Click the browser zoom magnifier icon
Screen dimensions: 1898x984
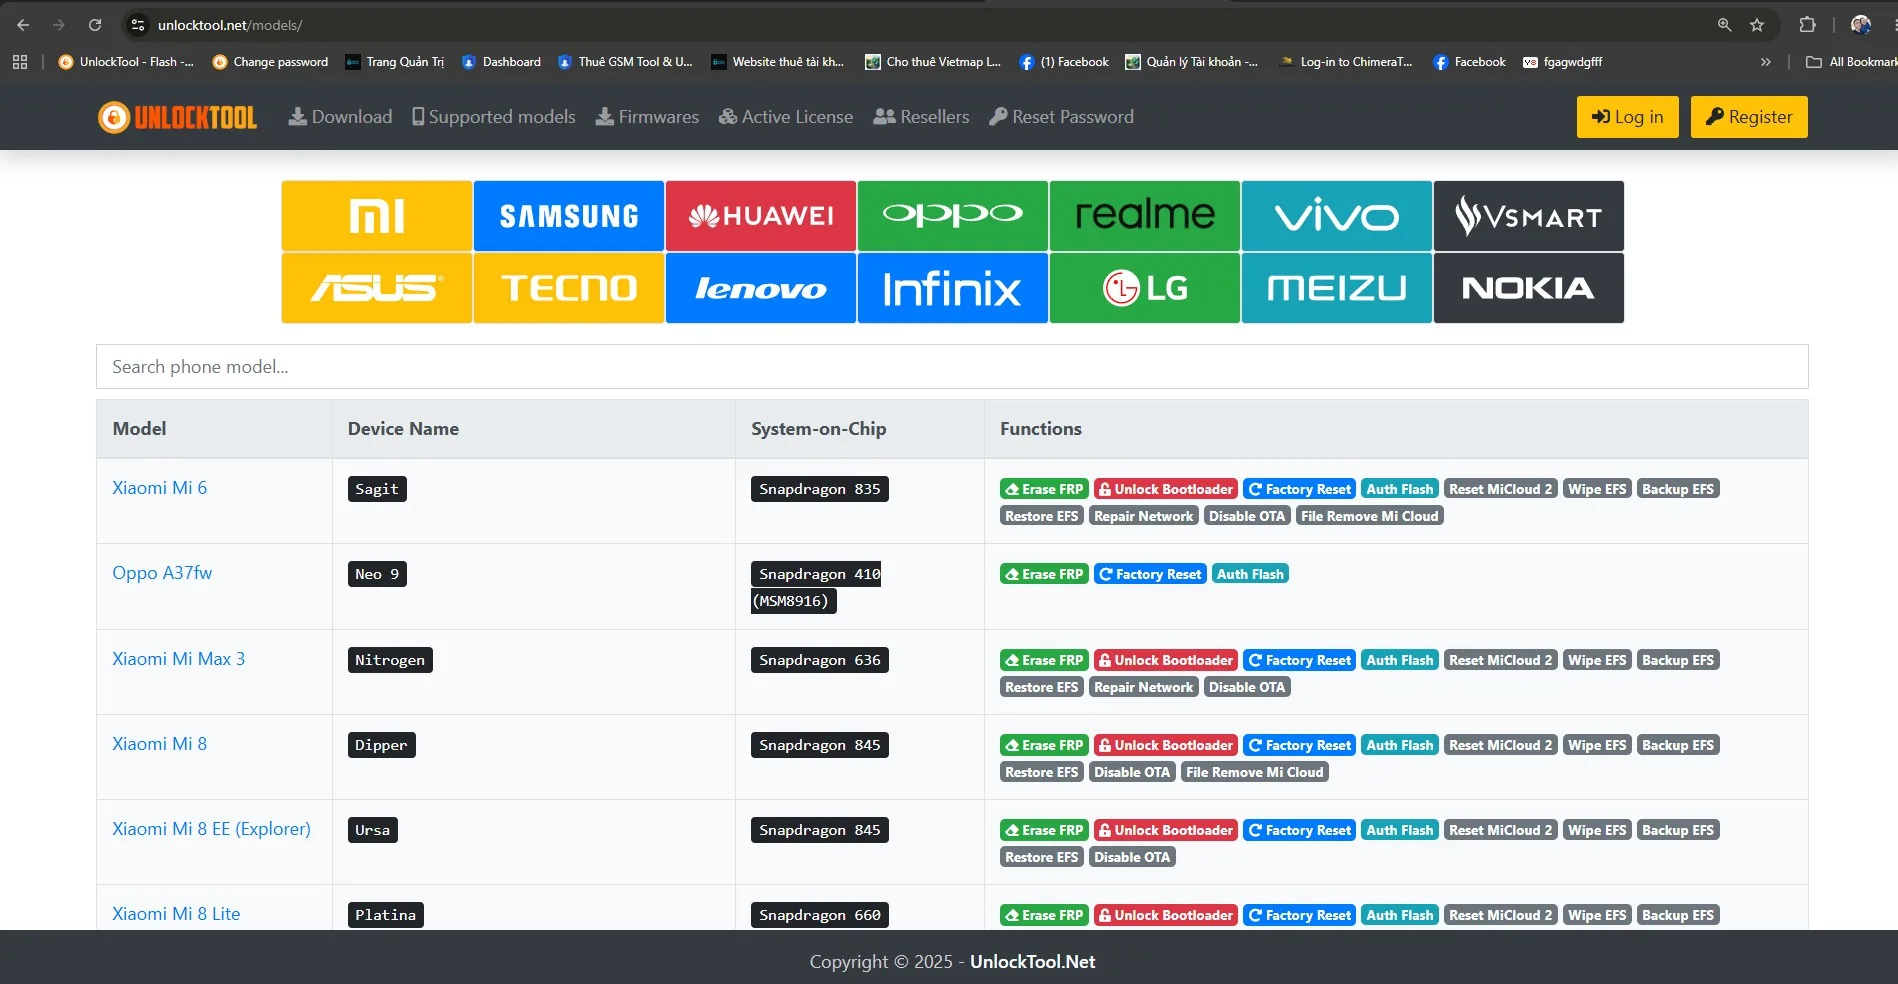coord(1724,25)
